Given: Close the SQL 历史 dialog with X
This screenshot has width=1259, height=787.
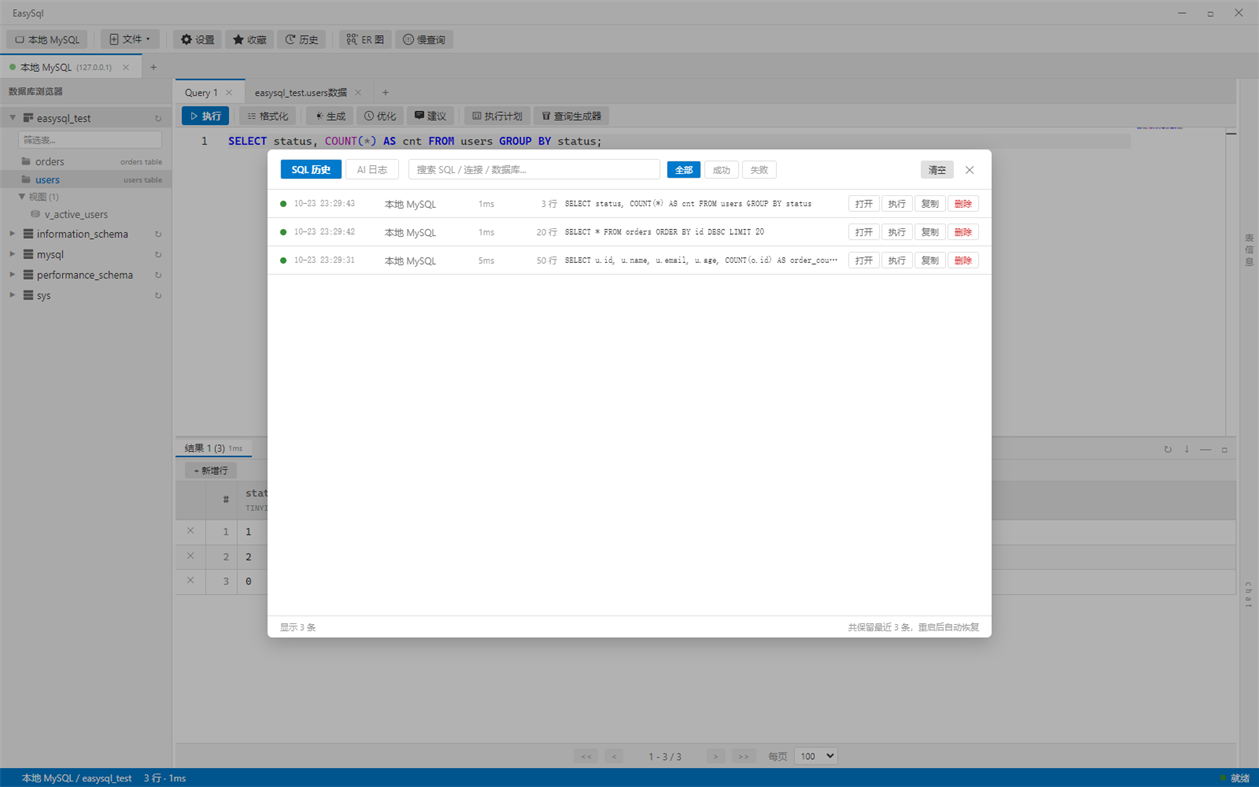Looking at the screenshot, I should [x=969, y=170].
